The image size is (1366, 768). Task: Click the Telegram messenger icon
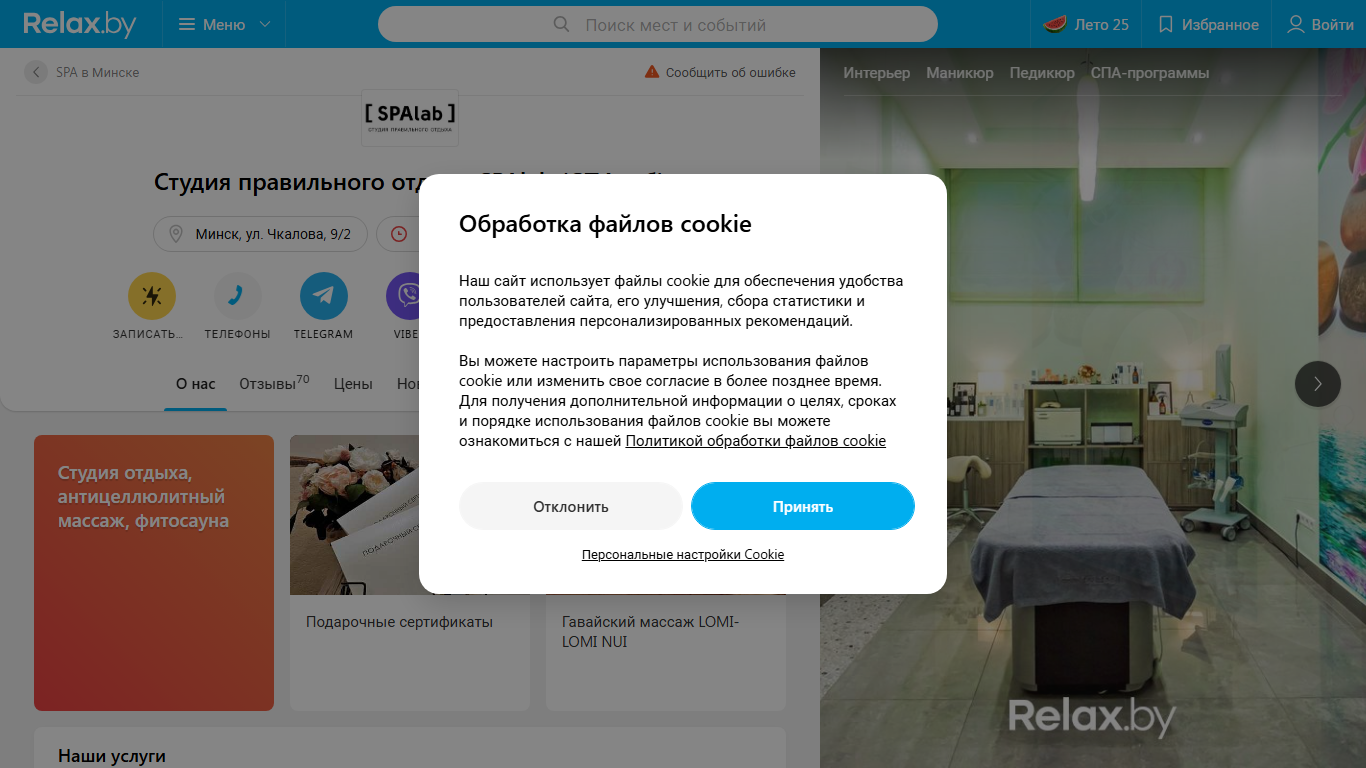324,296
